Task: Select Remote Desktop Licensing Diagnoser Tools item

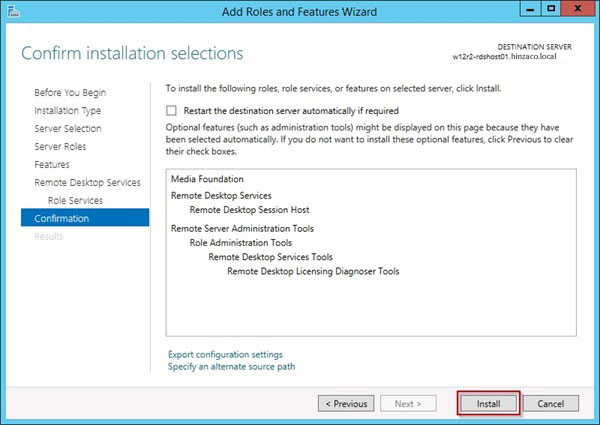Action: pyautogui.click(x=313, y=271)
